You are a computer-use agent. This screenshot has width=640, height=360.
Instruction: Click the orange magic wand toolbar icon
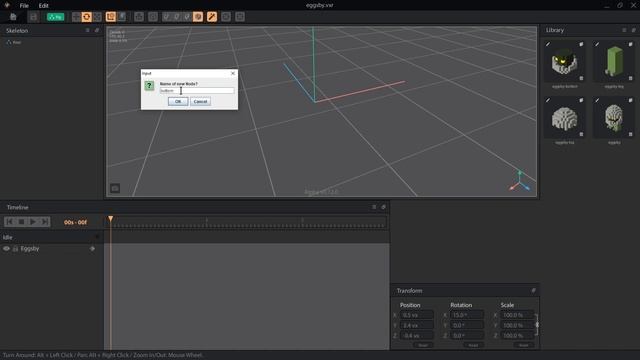(212, 17)
